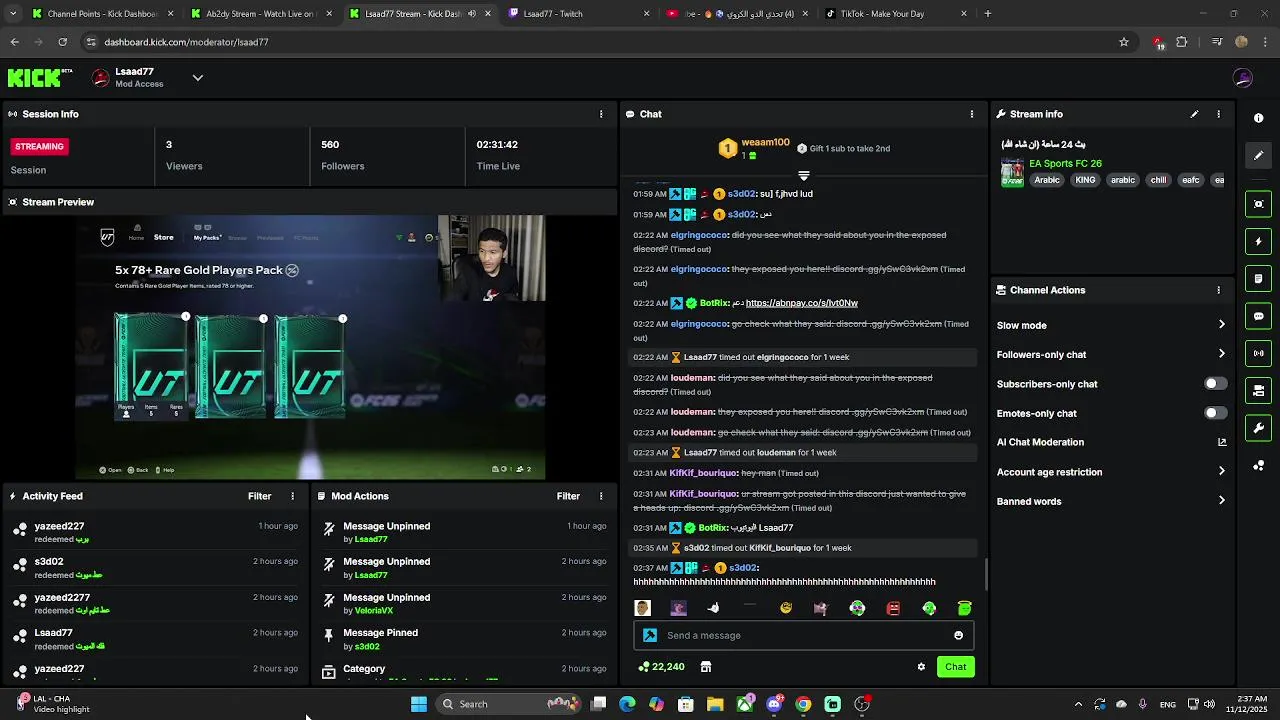Viewport: 1280px width, 720px height.
Task: Switch to Lsaad77 Twitch browser tab
Action: [x=577, y=14]
